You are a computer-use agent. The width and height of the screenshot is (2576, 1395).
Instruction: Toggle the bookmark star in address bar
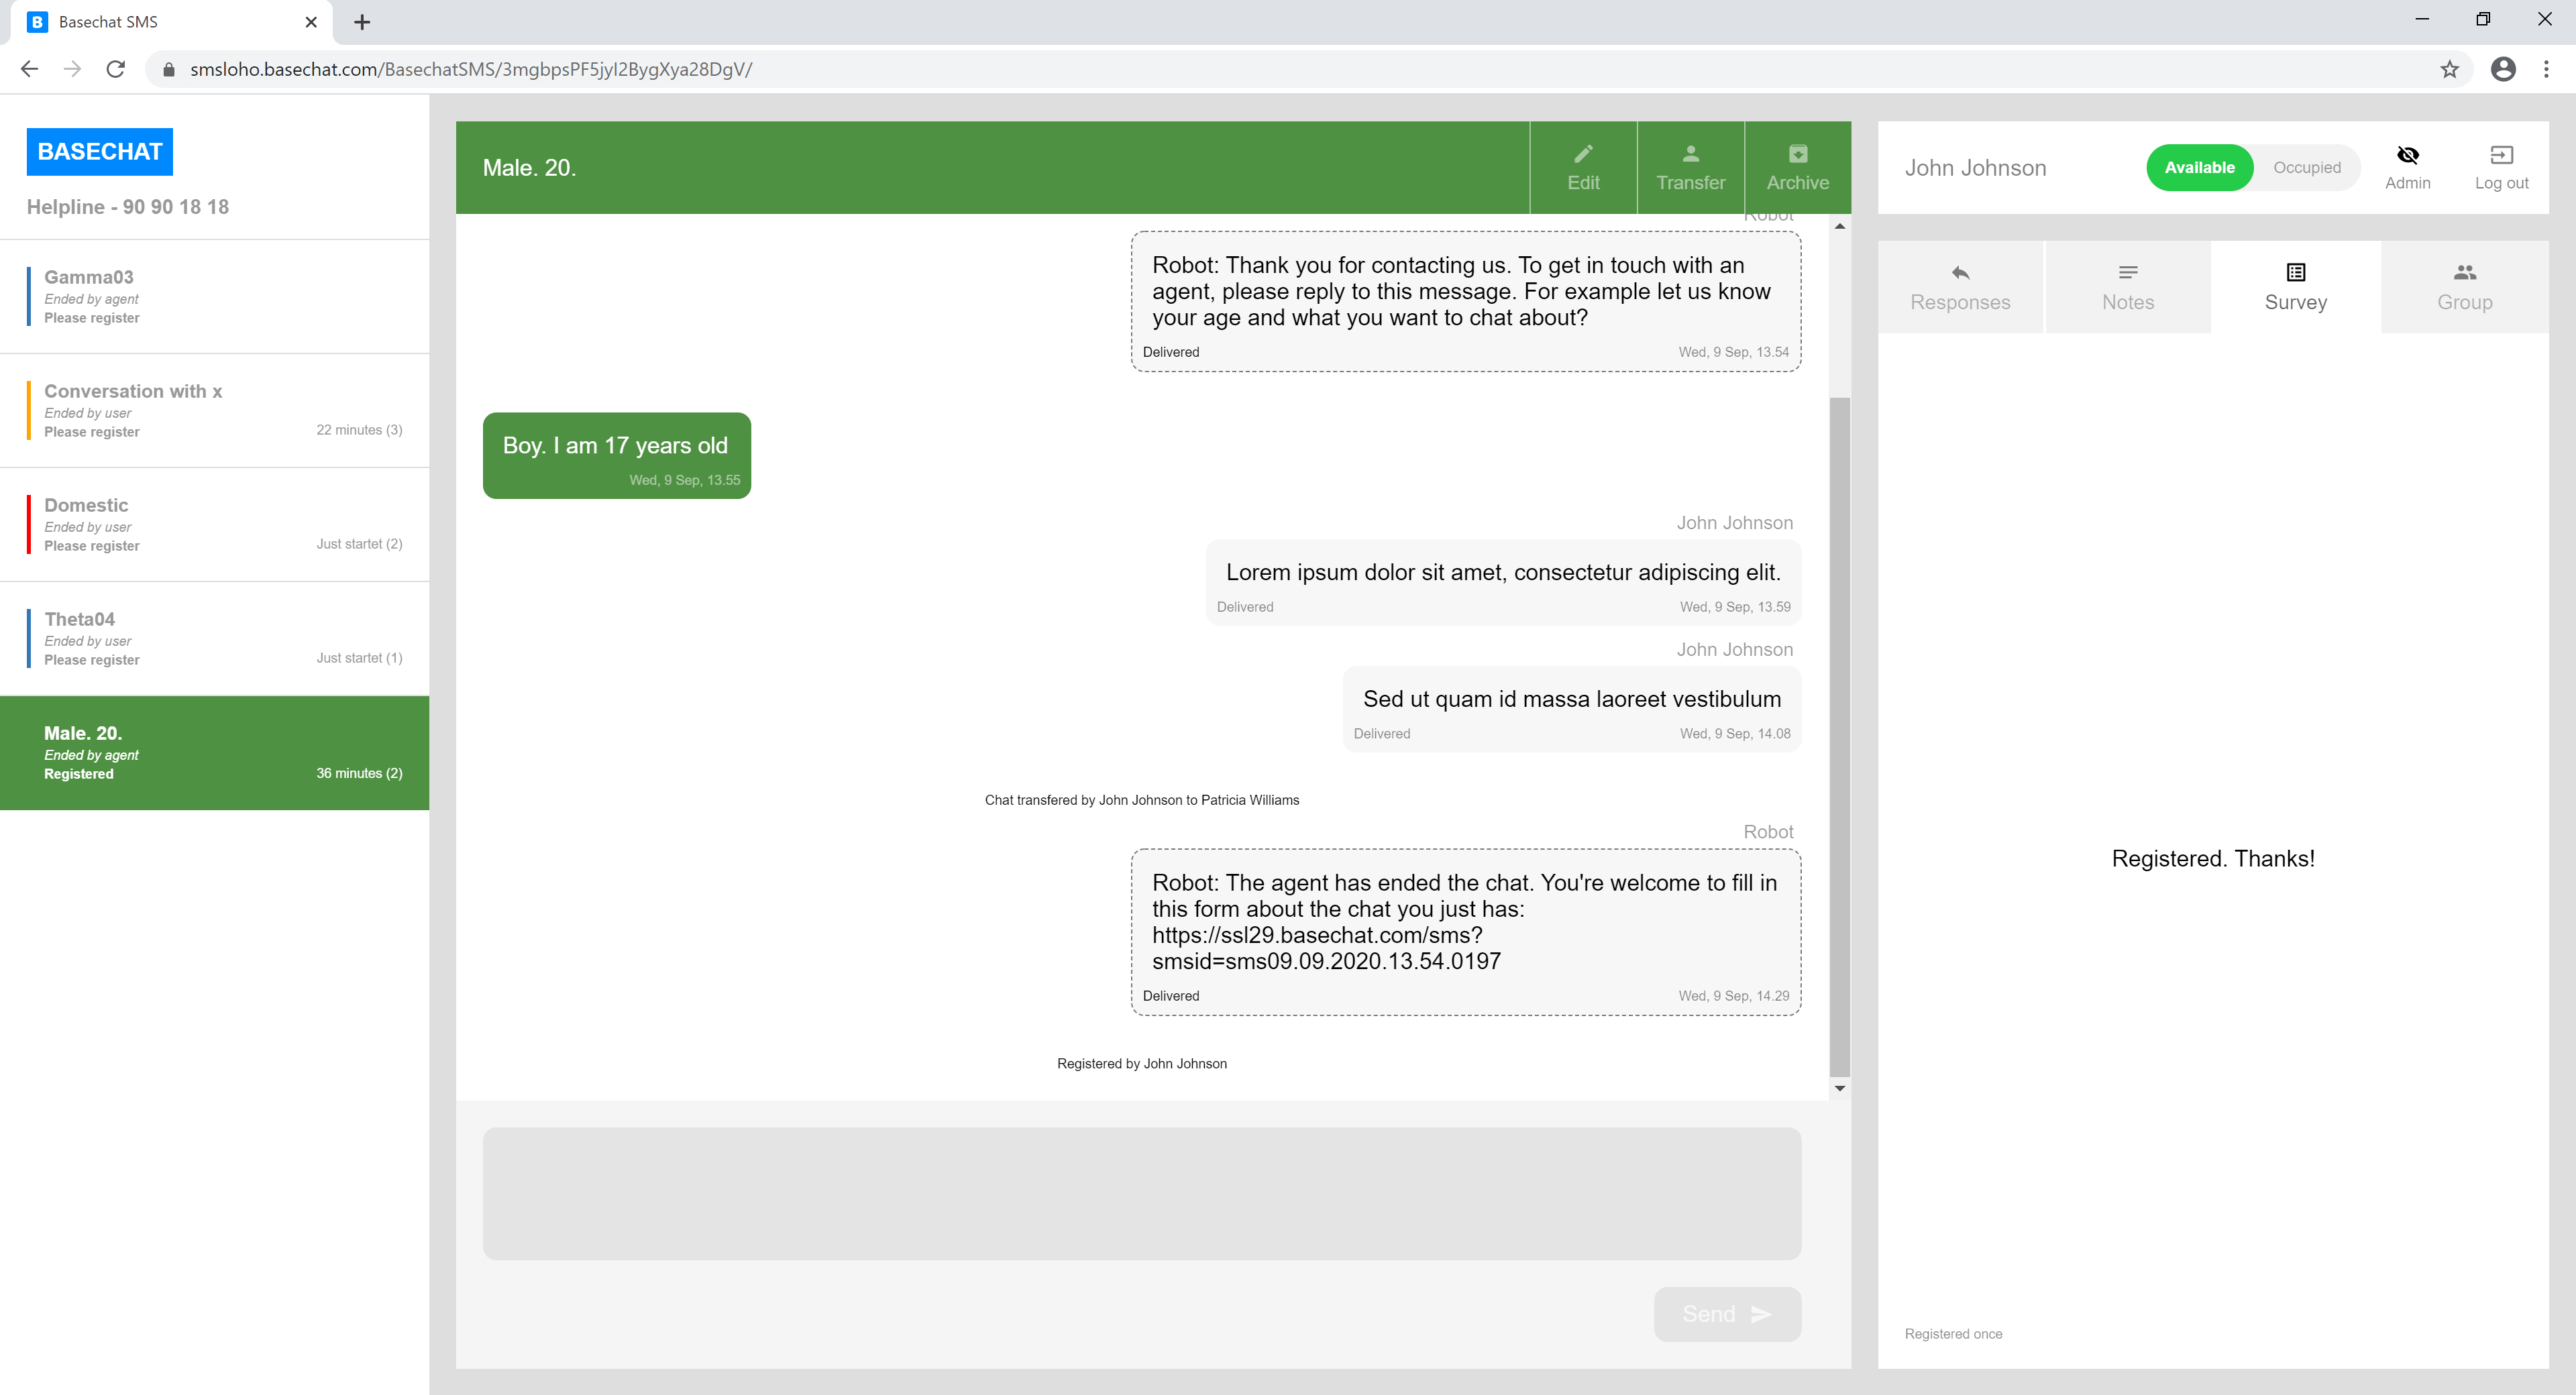tap(2449, 69)
